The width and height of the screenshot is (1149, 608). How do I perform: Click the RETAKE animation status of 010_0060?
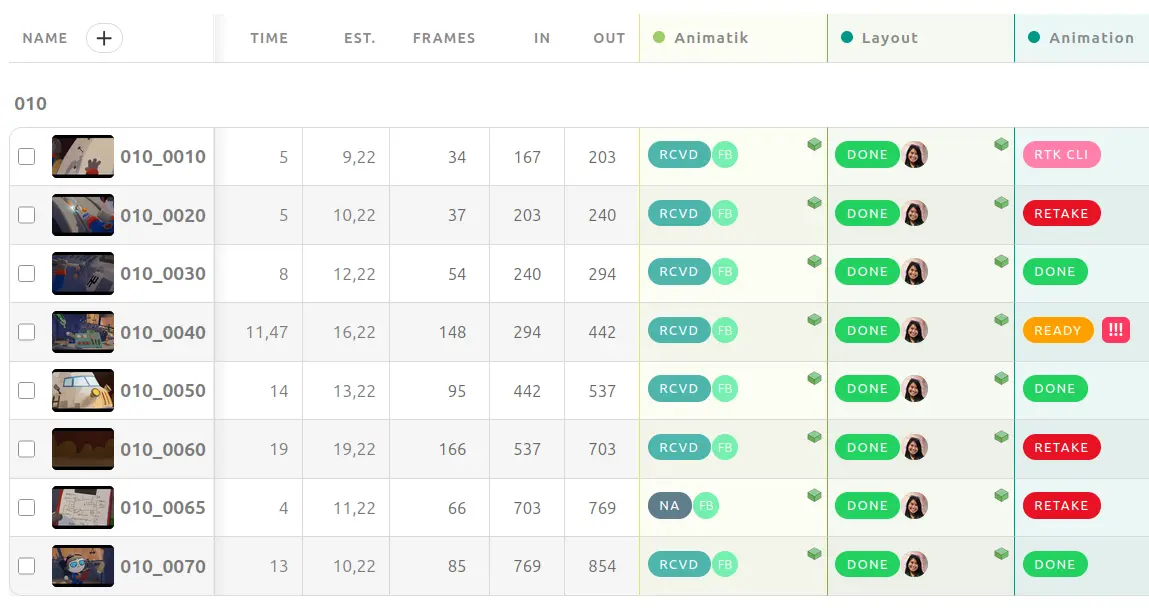(1060, 448)
